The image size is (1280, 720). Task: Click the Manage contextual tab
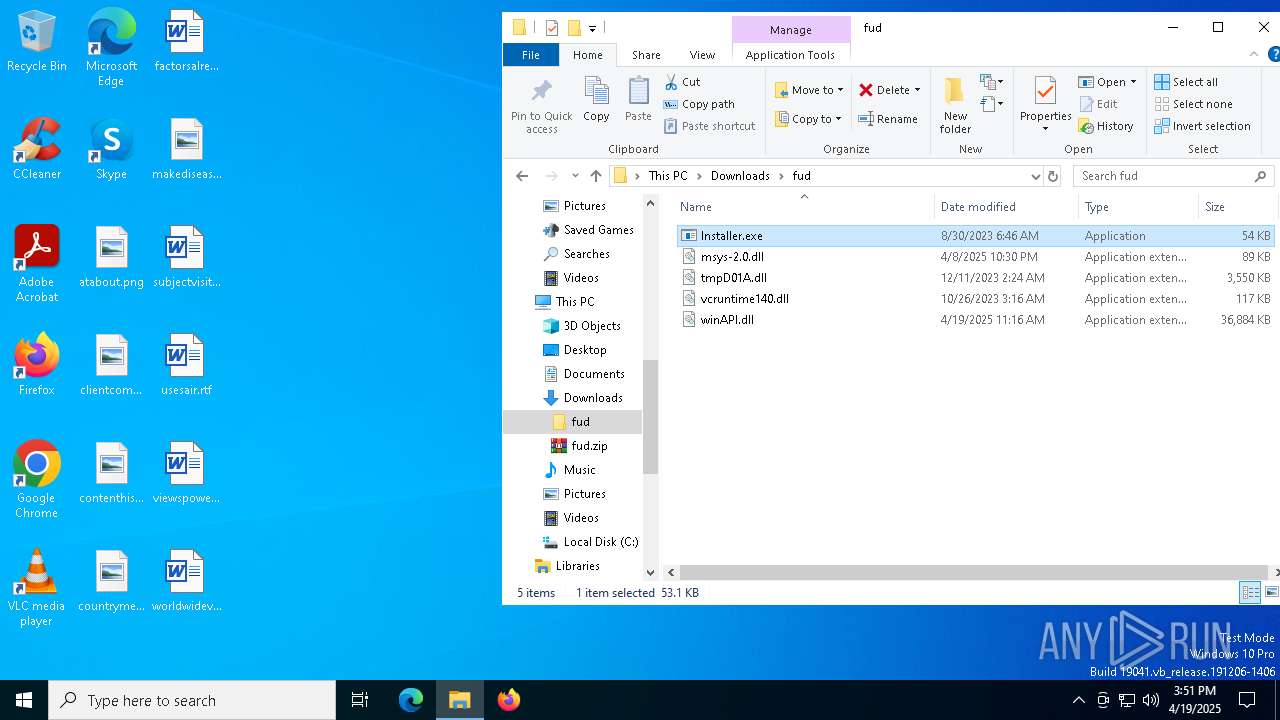point(790,30)
